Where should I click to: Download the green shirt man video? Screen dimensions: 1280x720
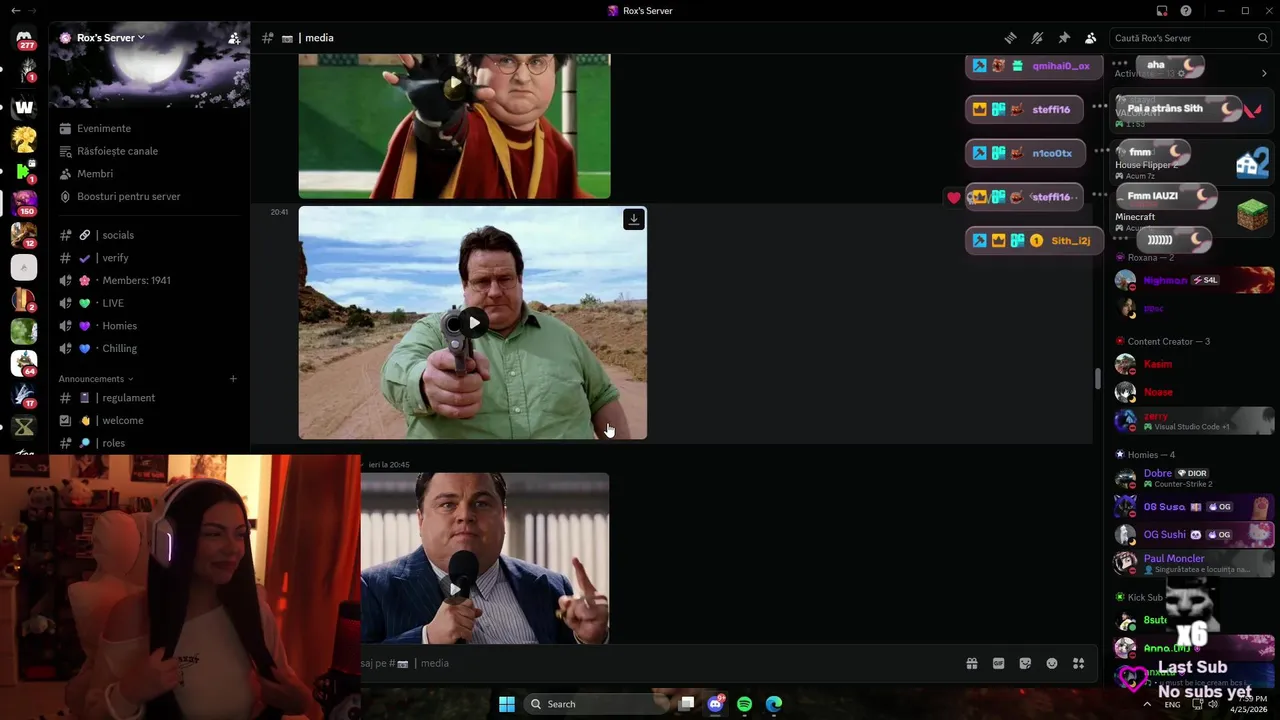[x=633, y=219]
